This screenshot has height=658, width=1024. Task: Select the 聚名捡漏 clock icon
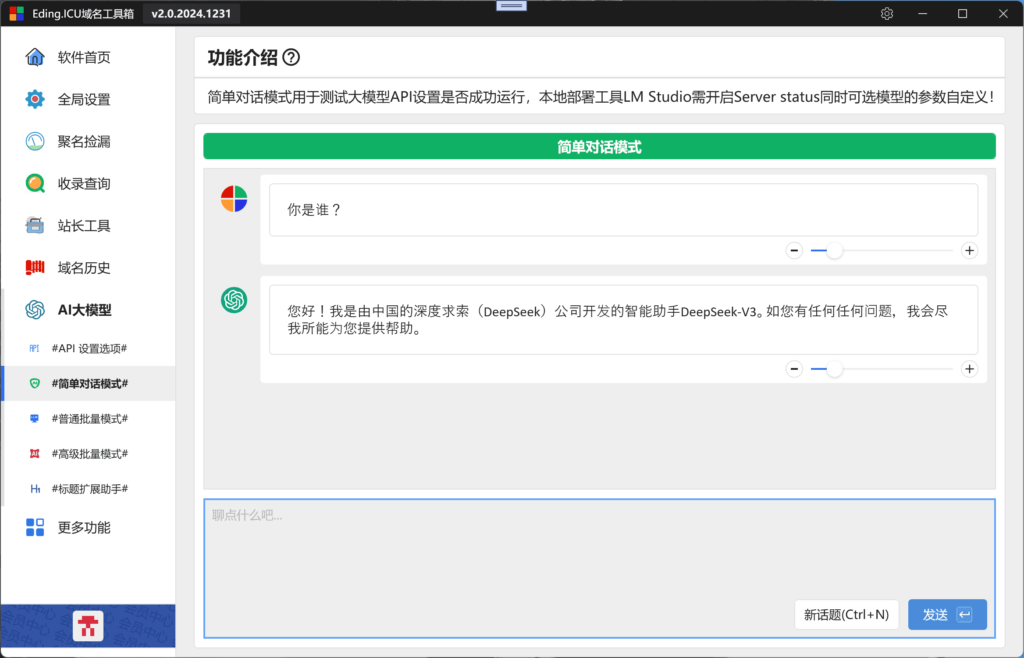[x=35, y=142]
